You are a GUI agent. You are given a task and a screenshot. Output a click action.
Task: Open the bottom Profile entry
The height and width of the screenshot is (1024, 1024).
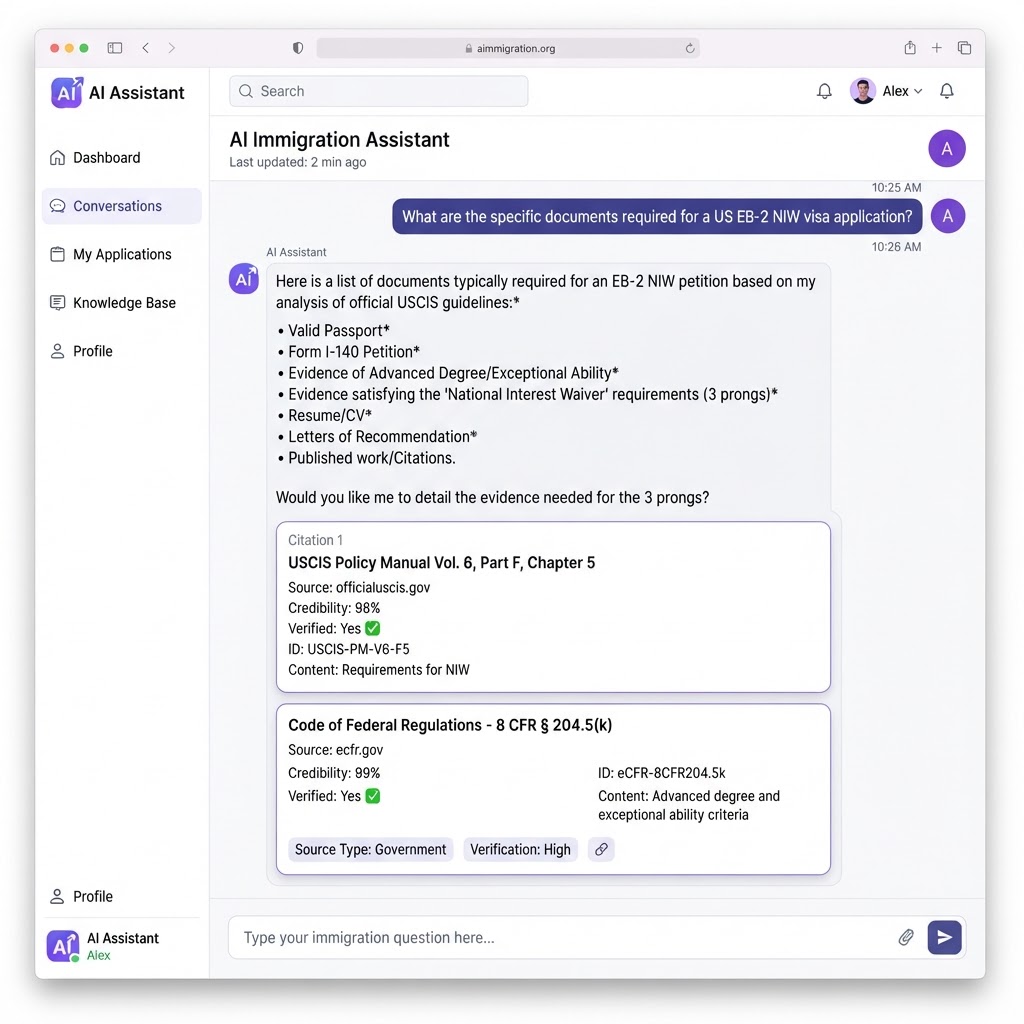122,896
